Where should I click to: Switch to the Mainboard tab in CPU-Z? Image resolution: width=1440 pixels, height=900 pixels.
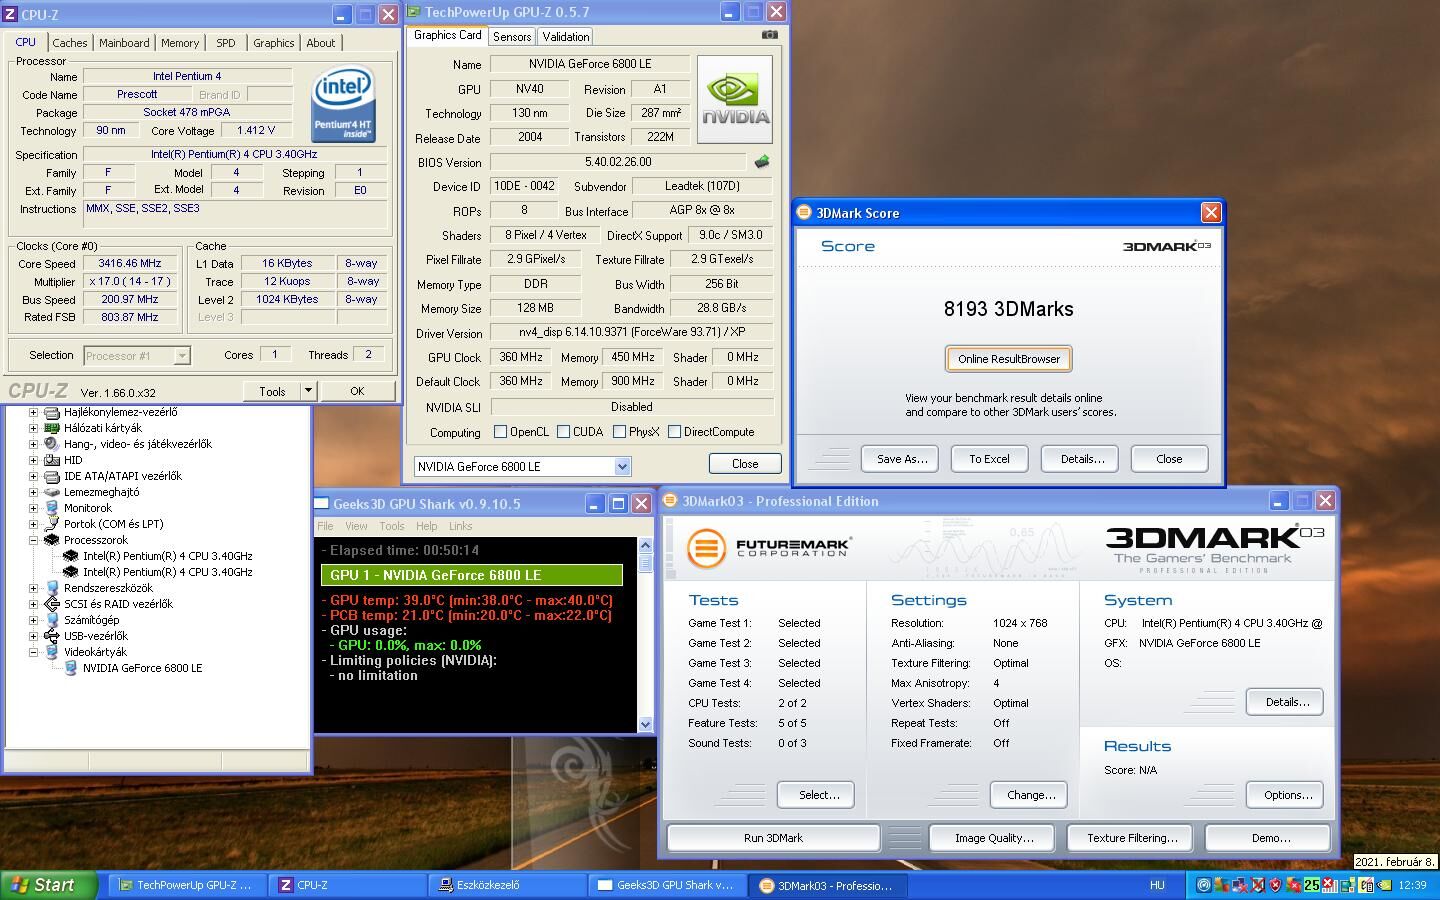124,43
